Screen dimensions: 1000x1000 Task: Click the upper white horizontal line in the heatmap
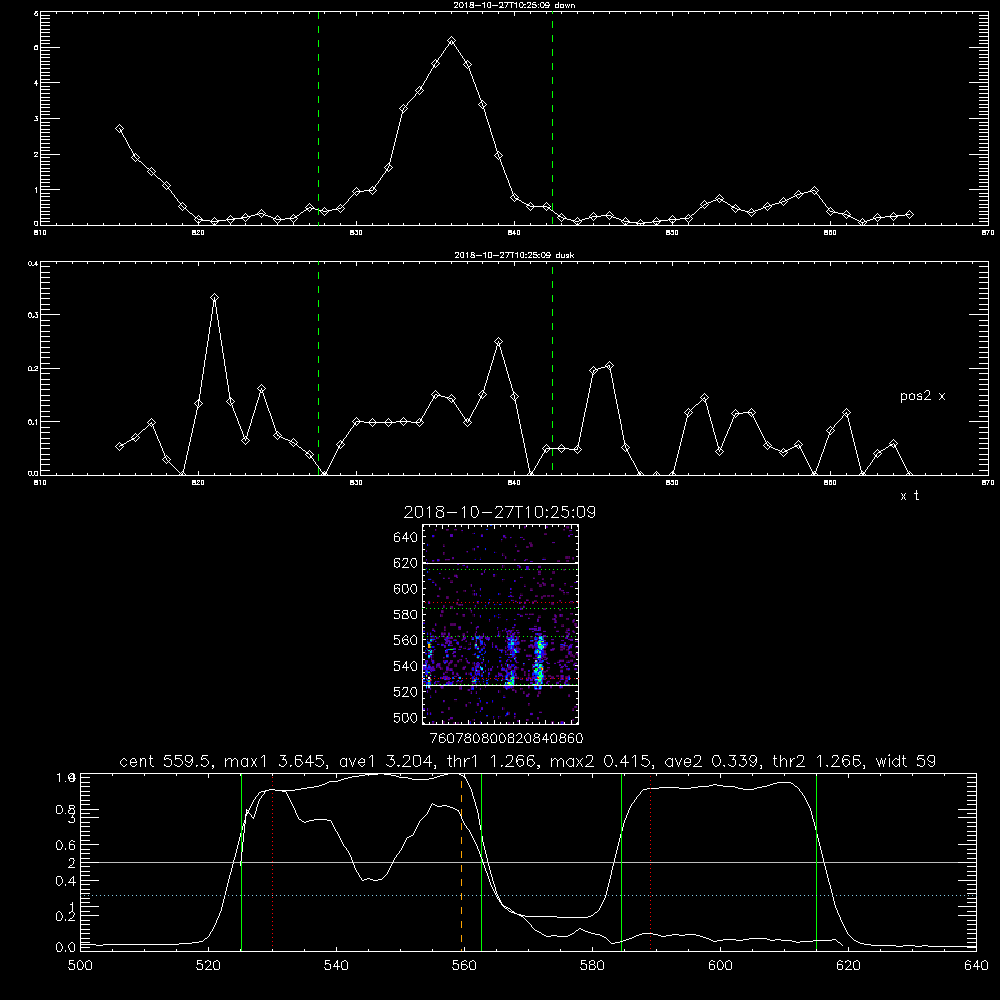(x=501, y=563)
